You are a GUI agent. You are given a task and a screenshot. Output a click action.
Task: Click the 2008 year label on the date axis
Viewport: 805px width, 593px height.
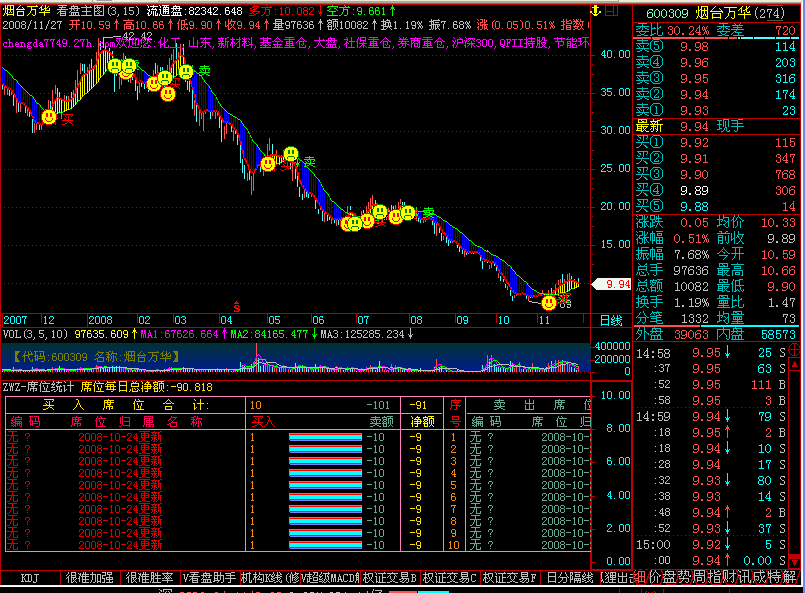100,320
